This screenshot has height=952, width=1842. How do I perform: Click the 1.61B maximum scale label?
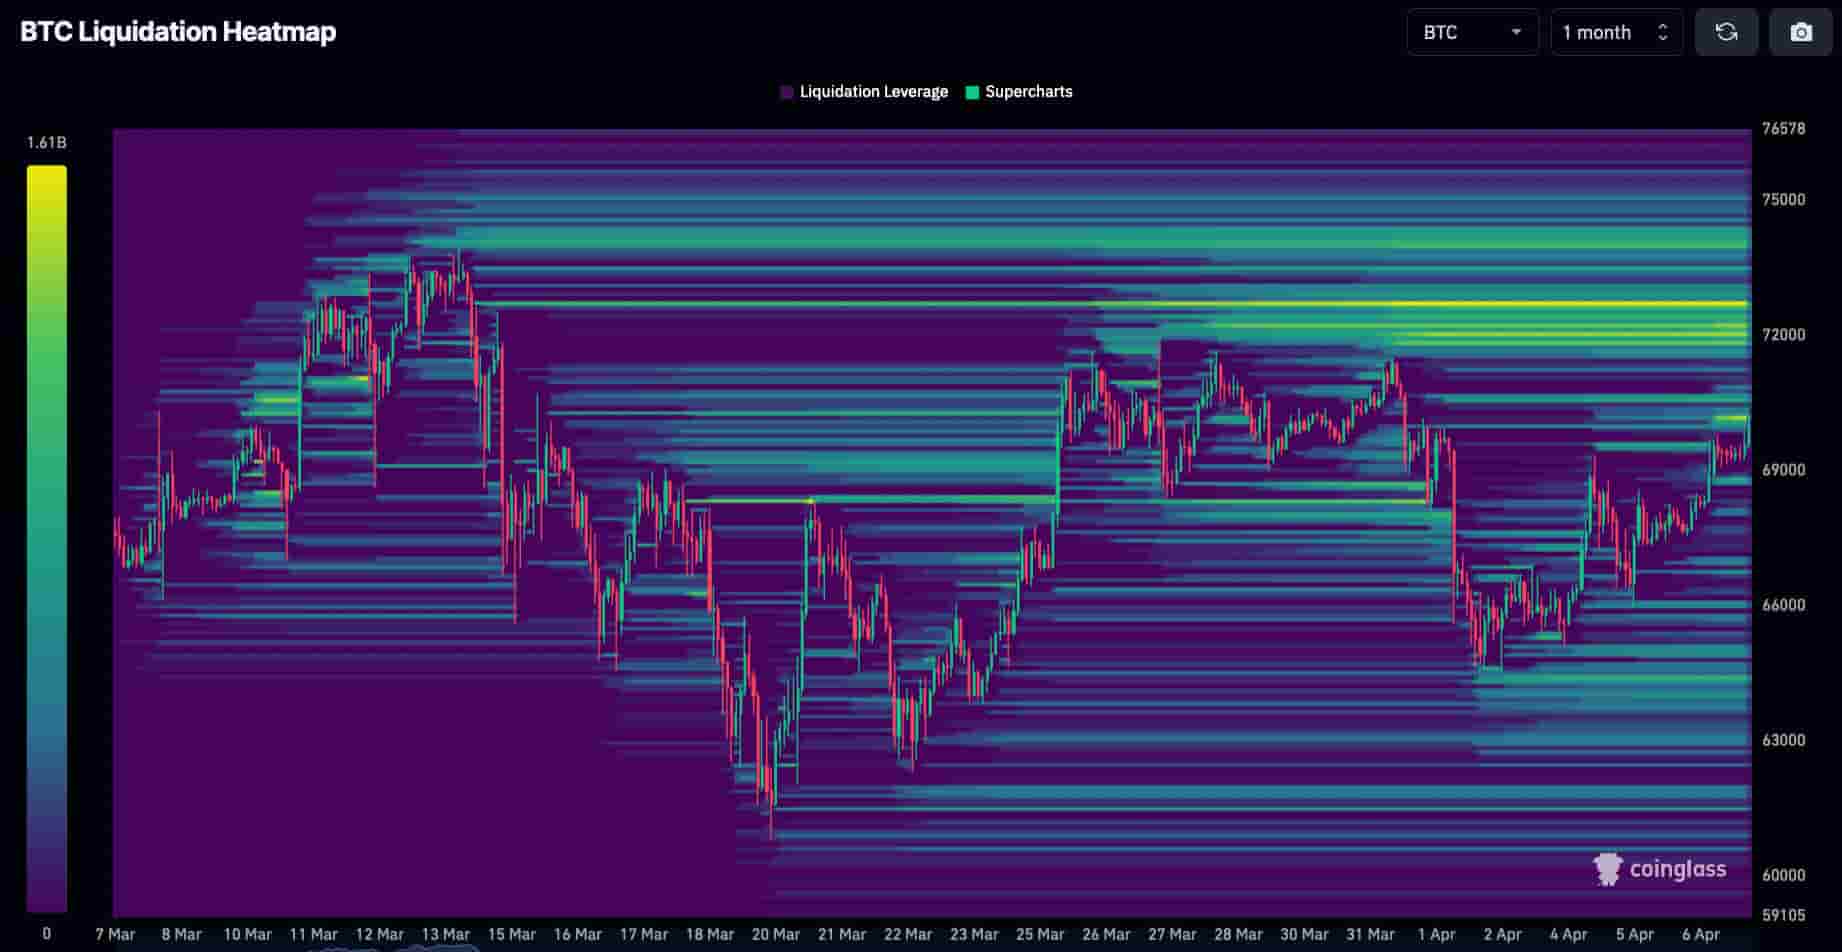47,143
